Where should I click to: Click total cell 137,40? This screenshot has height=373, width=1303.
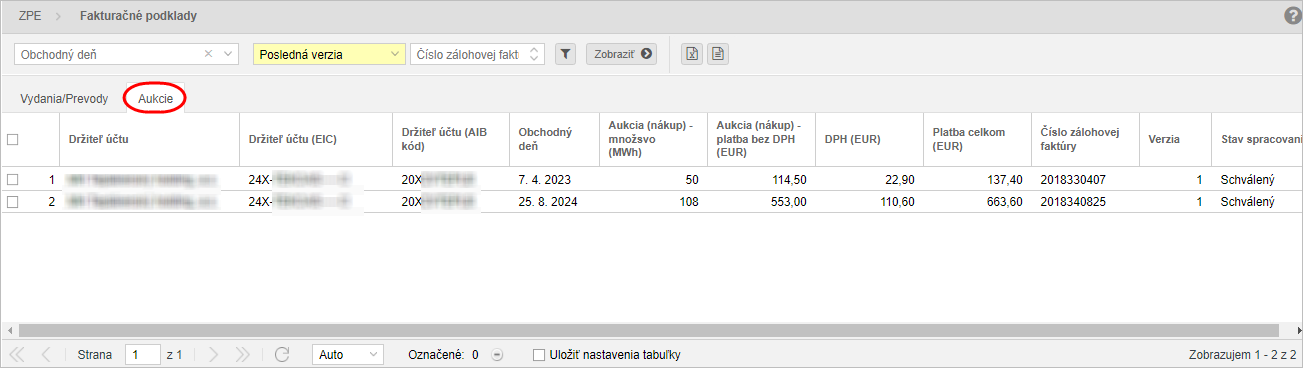tap(1005, 180)
